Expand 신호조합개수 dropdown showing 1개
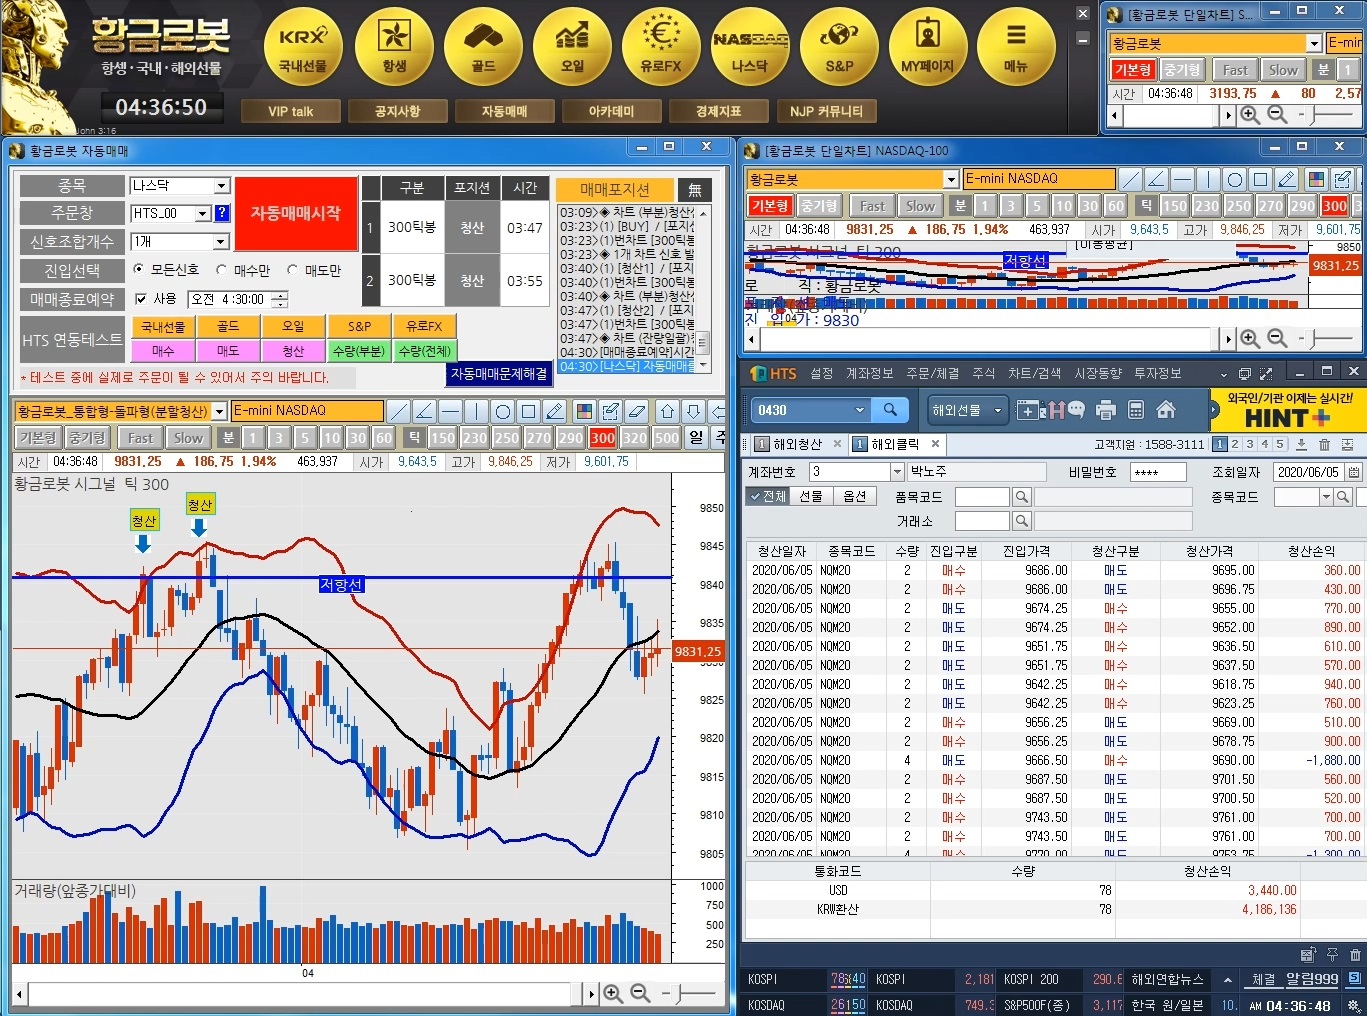Viewport: 1367px width, 1016px height. [x=222, y=242]
